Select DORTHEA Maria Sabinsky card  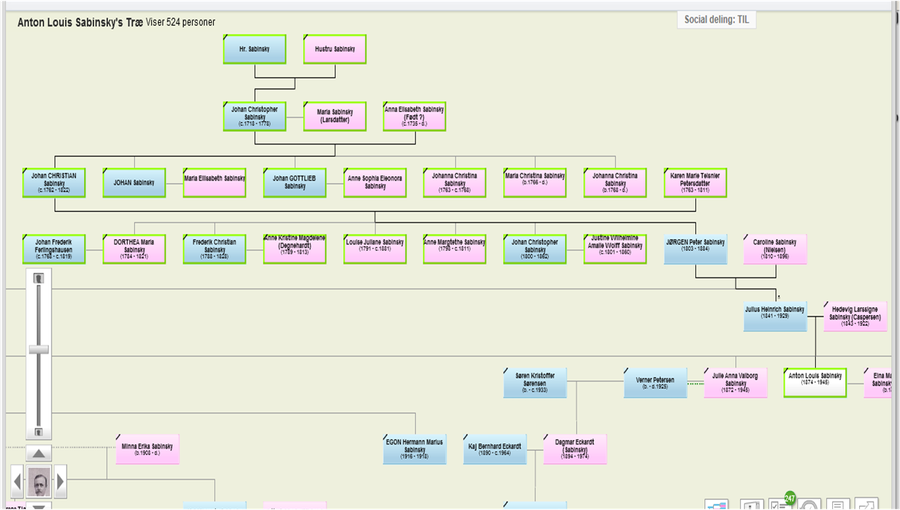point(134,249)
